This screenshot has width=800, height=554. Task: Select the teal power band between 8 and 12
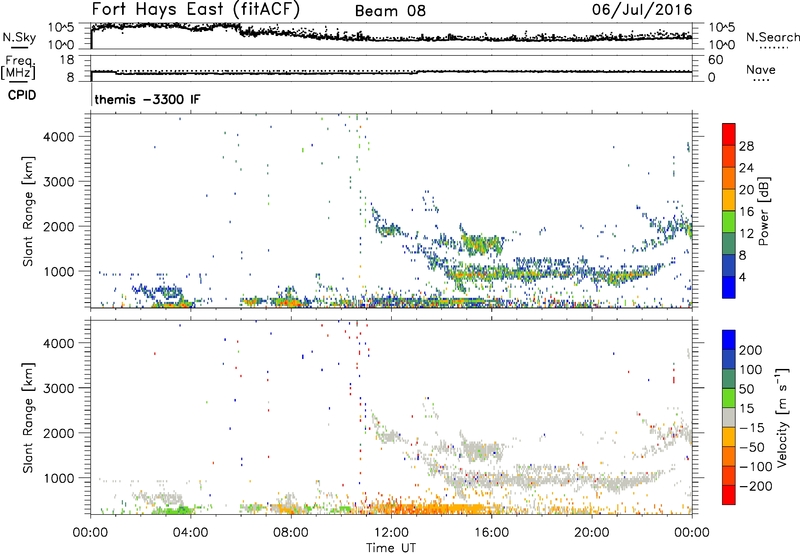729,244
